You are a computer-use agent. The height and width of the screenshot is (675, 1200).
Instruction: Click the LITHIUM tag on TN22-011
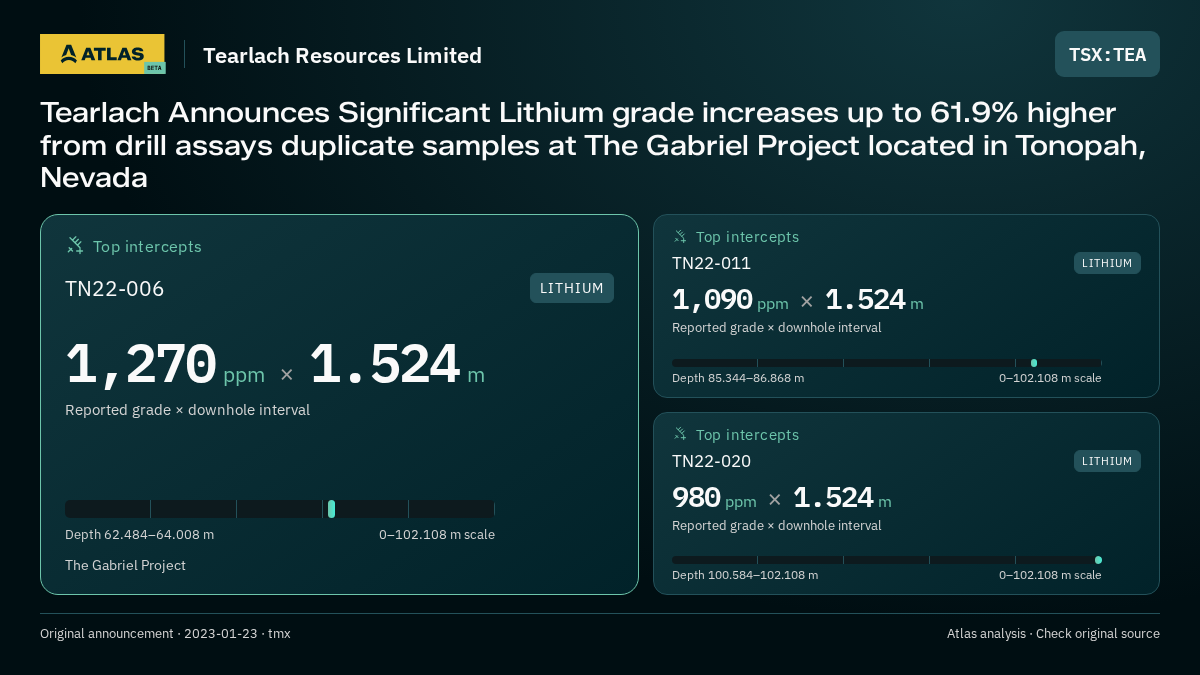pyautogui.click(x=1107, y=263)
